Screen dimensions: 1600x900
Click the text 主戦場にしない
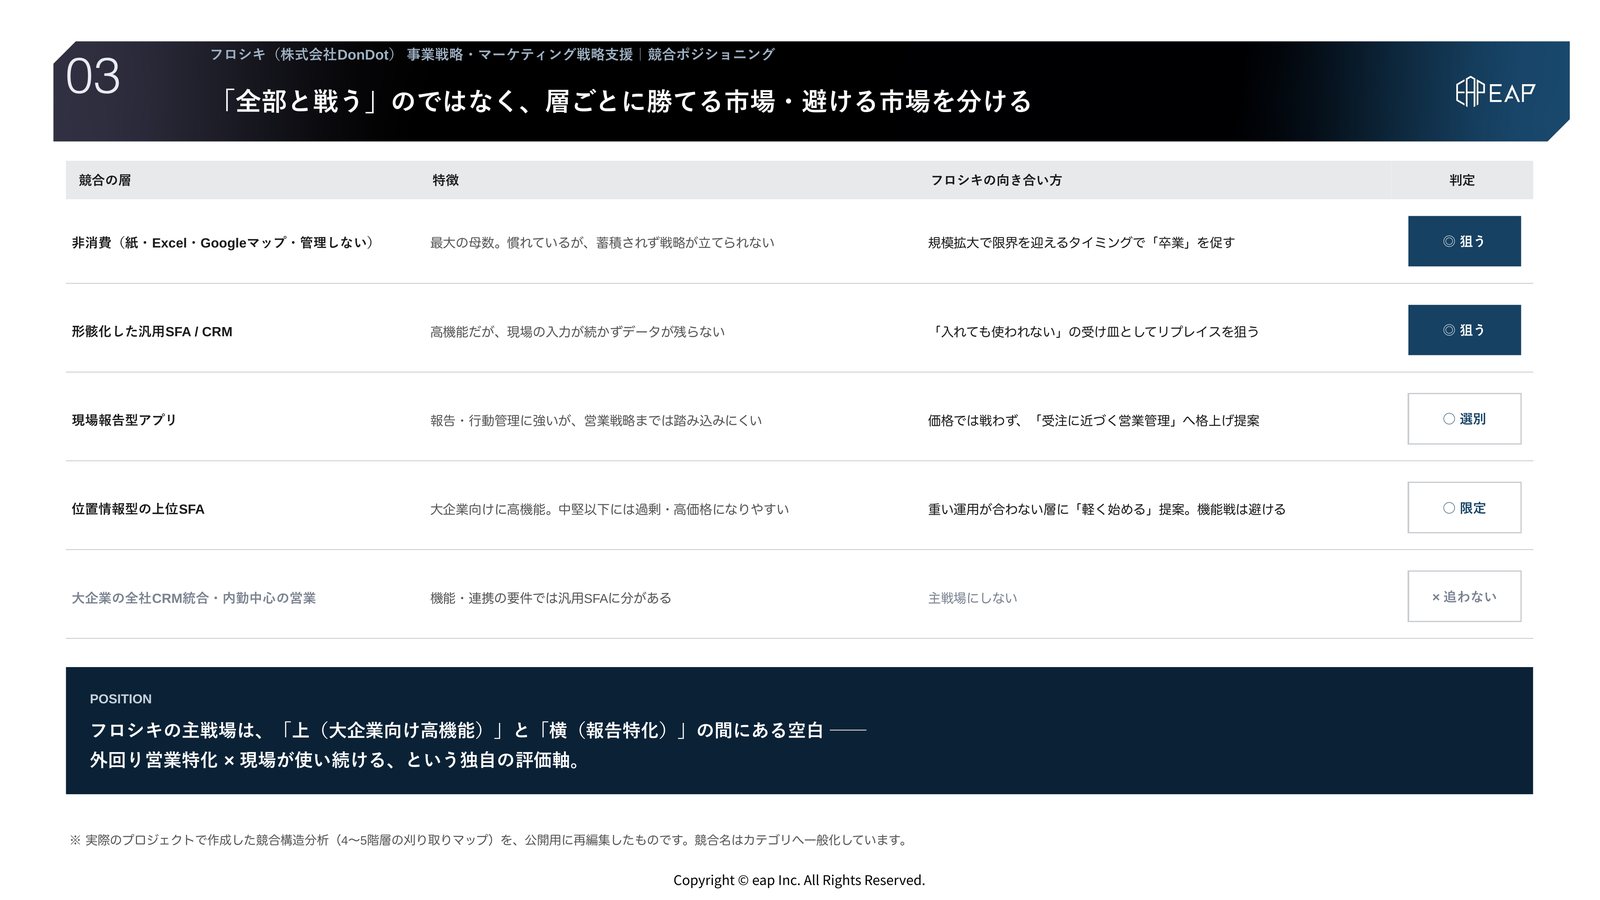(x=973, y=598)
